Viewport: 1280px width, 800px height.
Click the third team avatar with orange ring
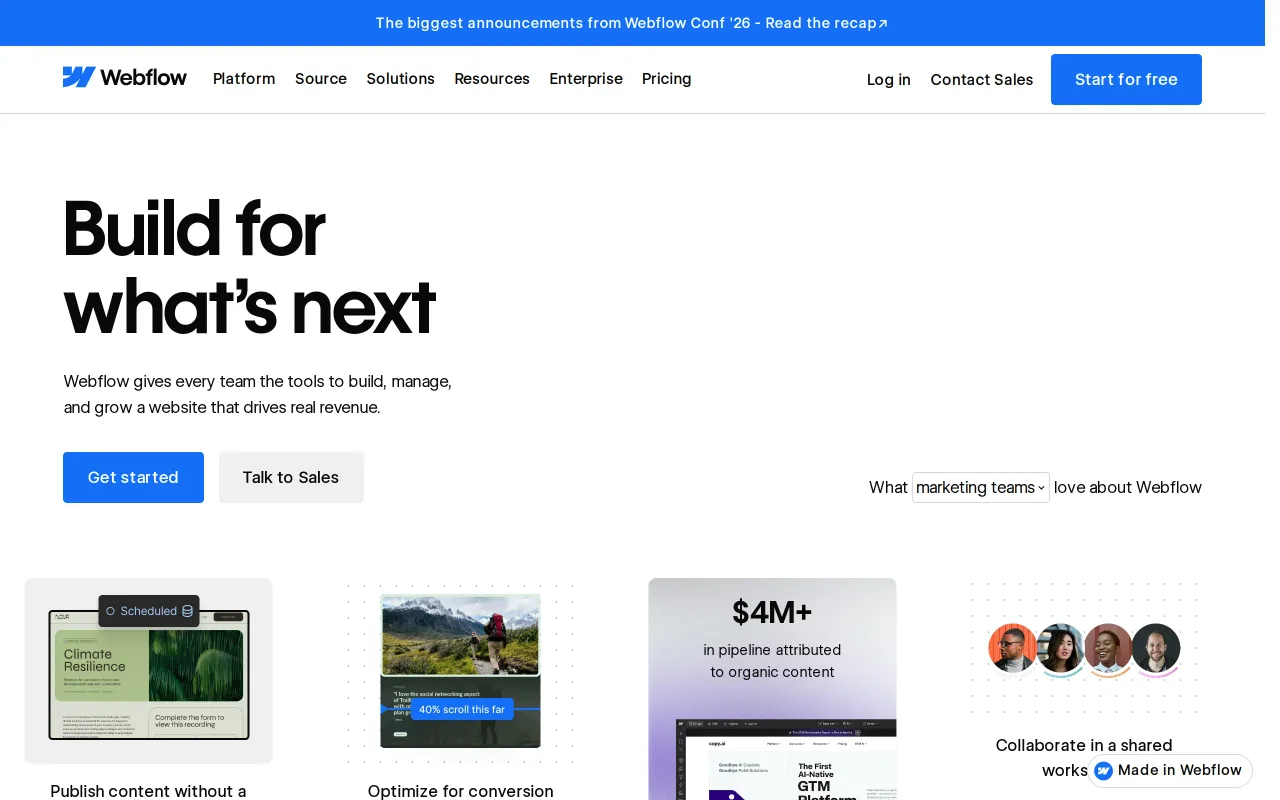(1108, 648)
